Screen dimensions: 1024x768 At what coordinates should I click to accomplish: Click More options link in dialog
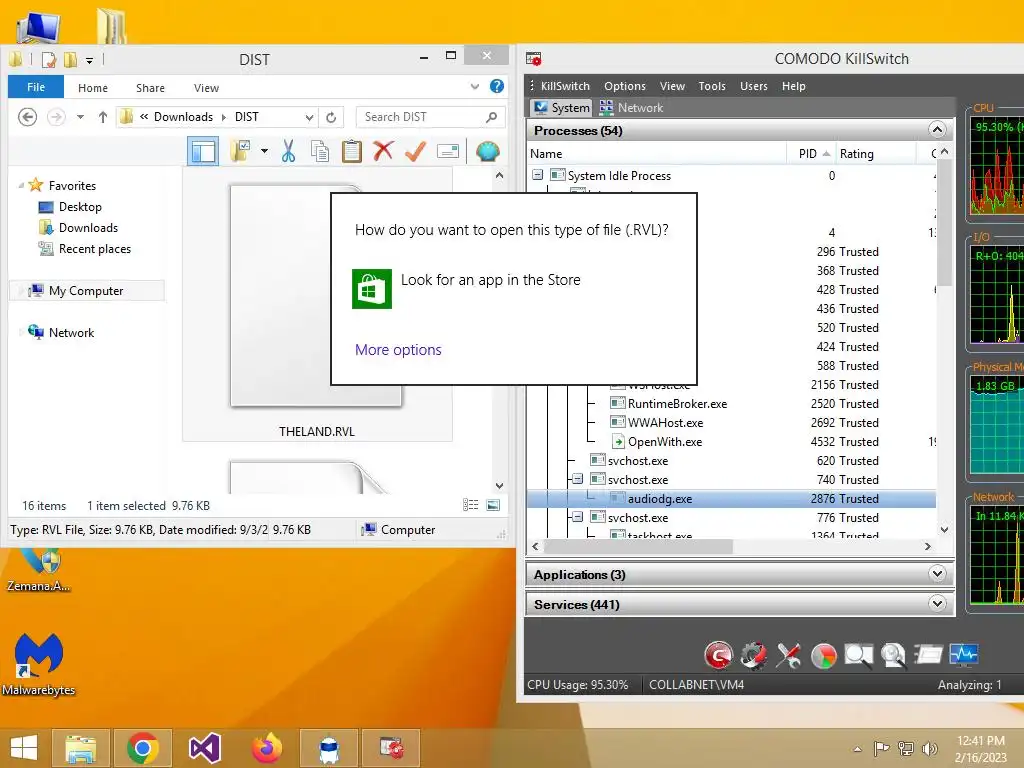(x=398, y=350)
